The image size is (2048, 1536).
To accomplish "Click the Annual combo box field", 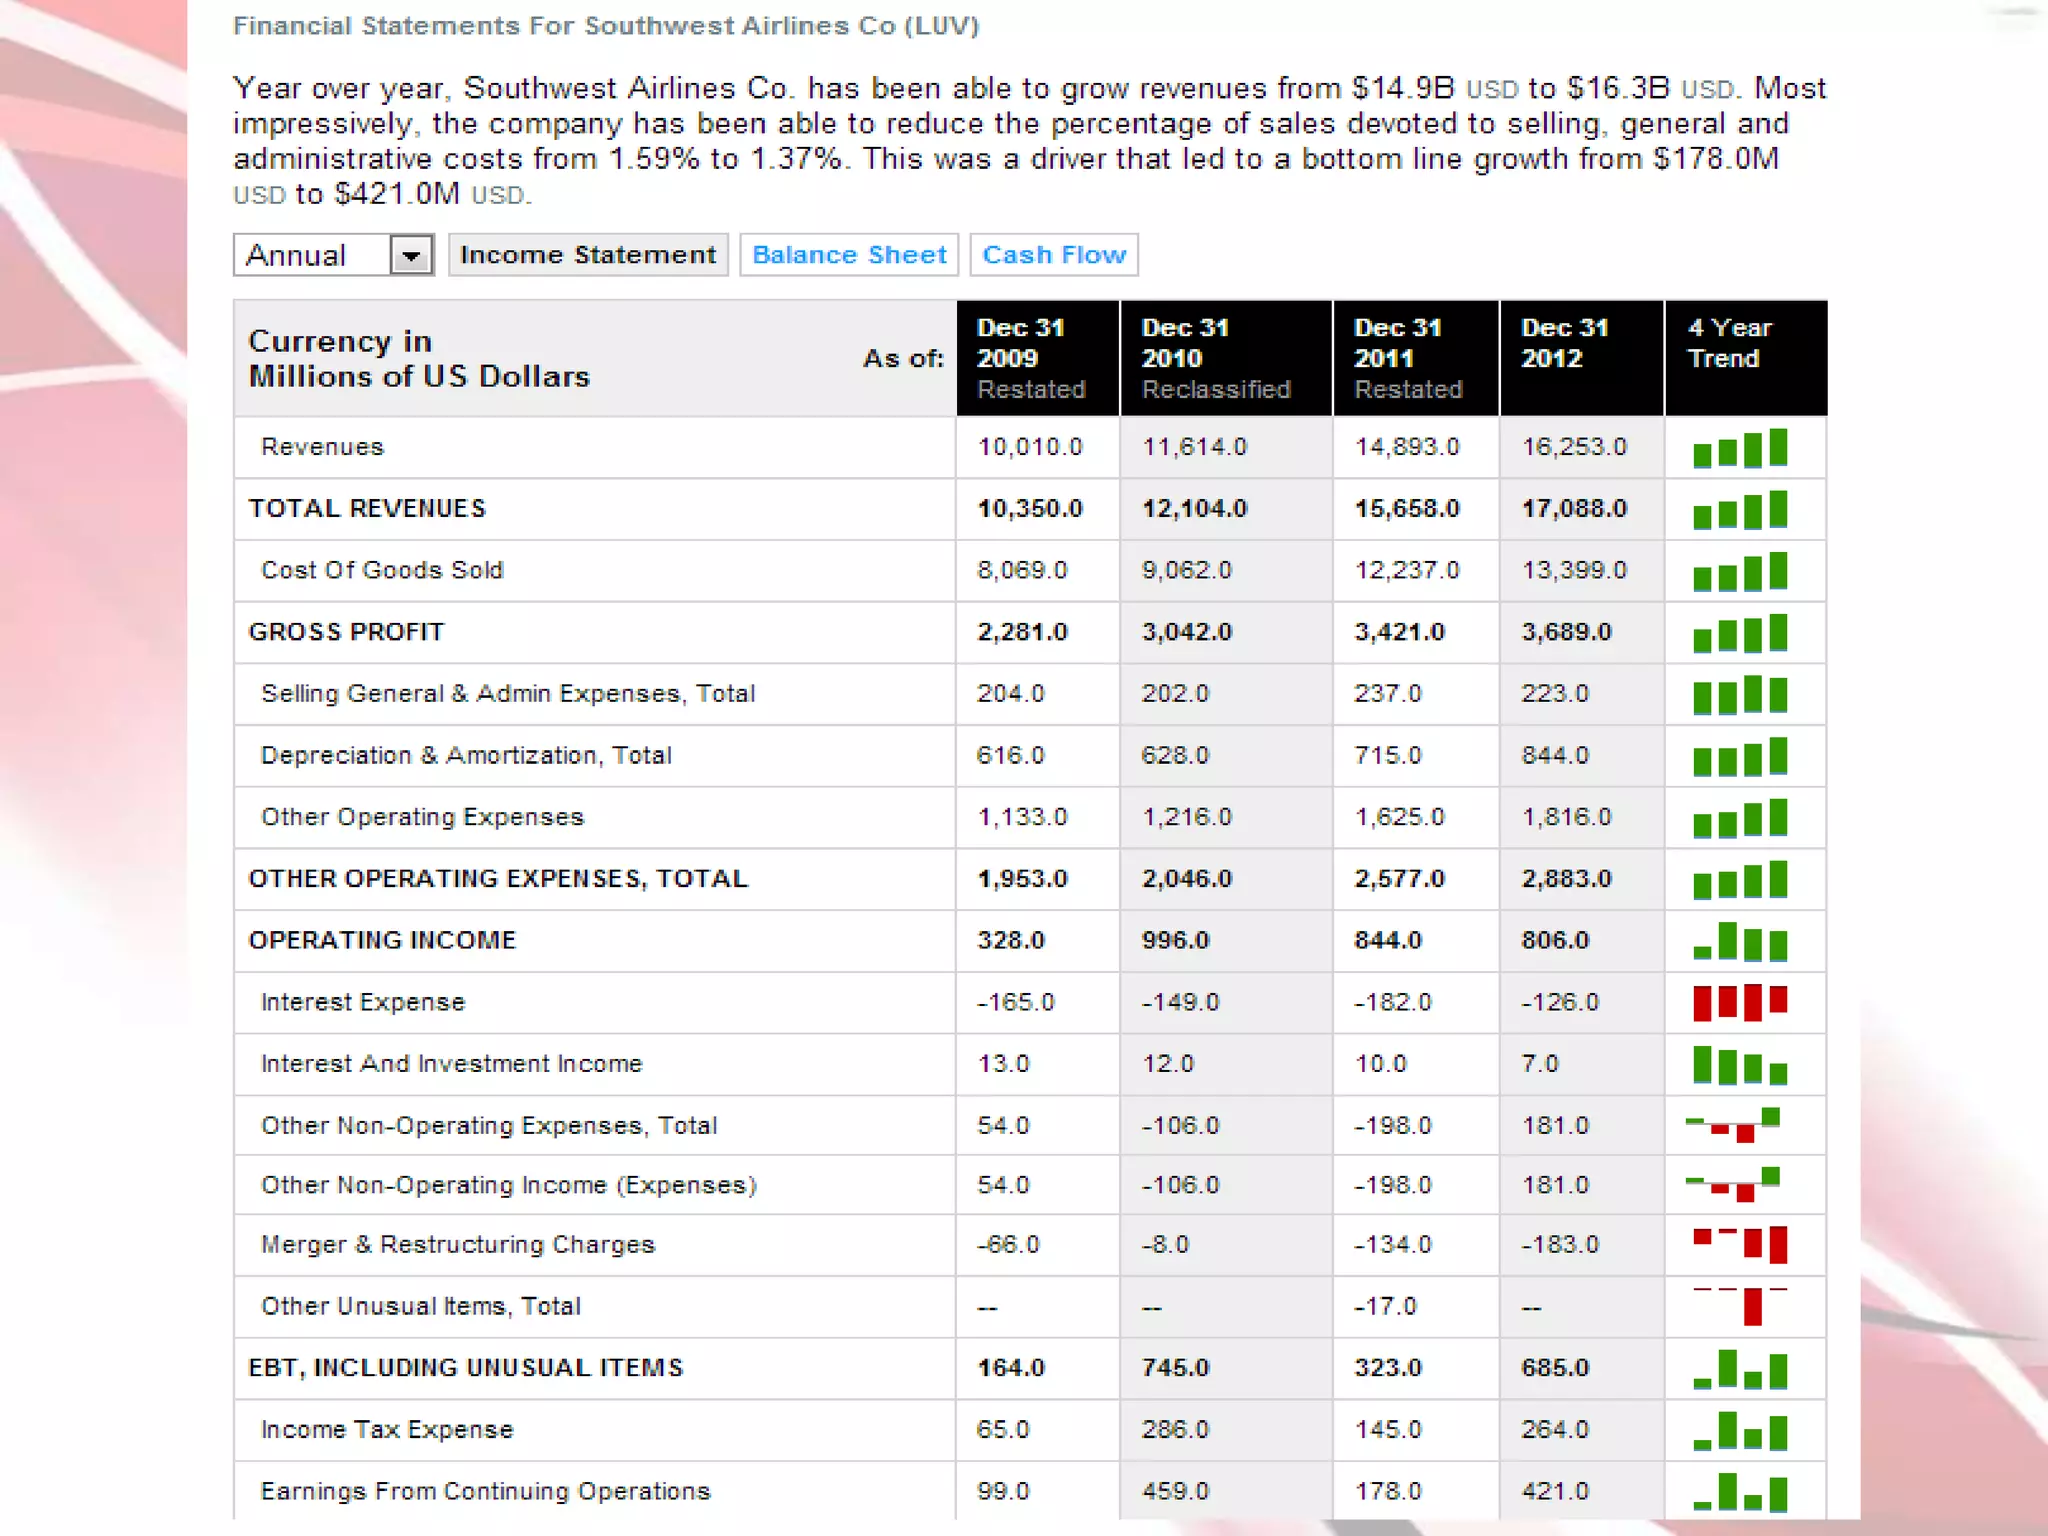I will pyautogui.click(x=312, y=256).
